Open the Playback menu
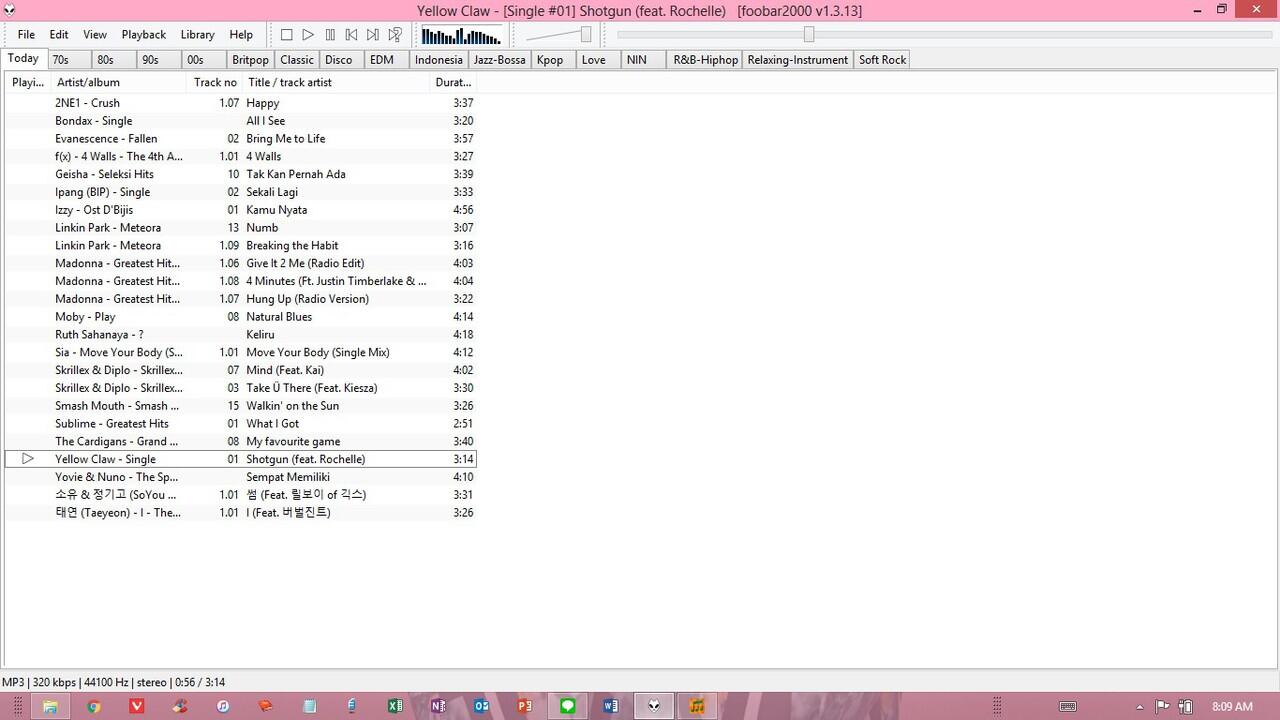 pyautogui.click(x=144, y=35)
